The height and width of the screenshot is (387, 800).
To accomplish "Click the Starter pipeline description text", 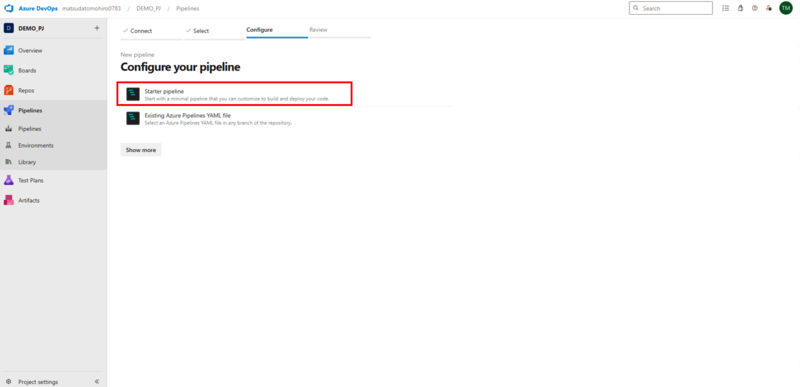I will click(x=237, y=98).
